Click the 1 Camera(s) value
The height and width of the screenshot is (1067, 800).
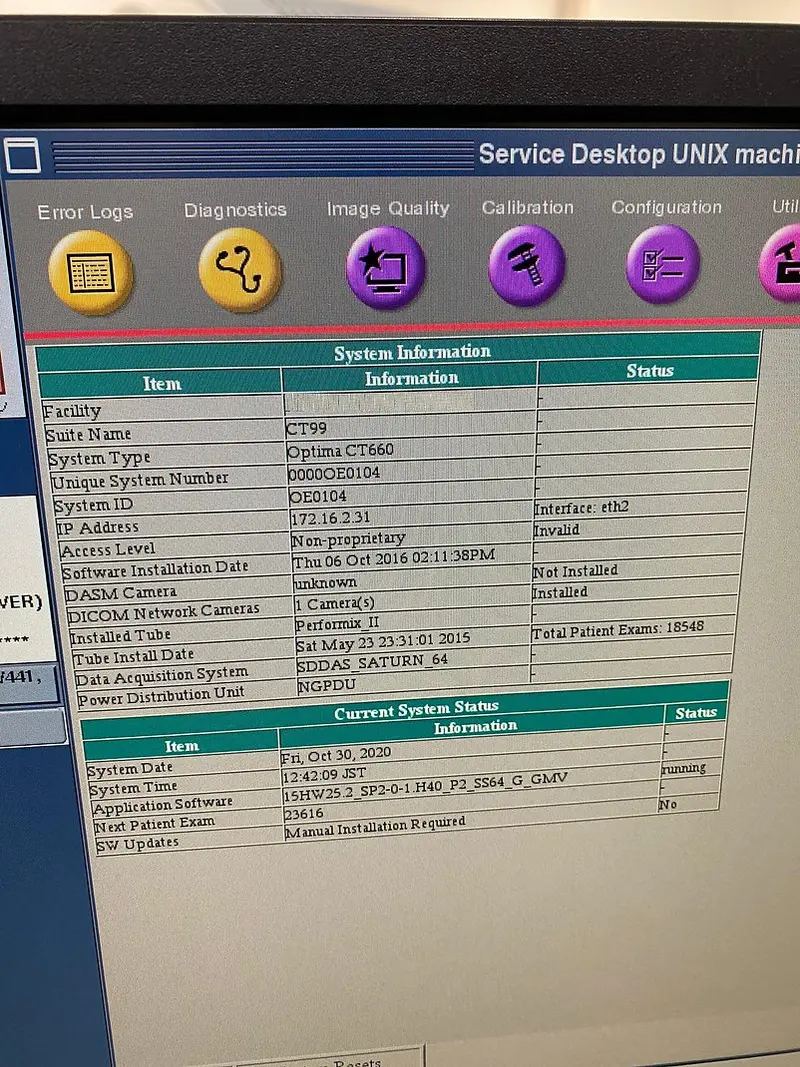(334, 603)
